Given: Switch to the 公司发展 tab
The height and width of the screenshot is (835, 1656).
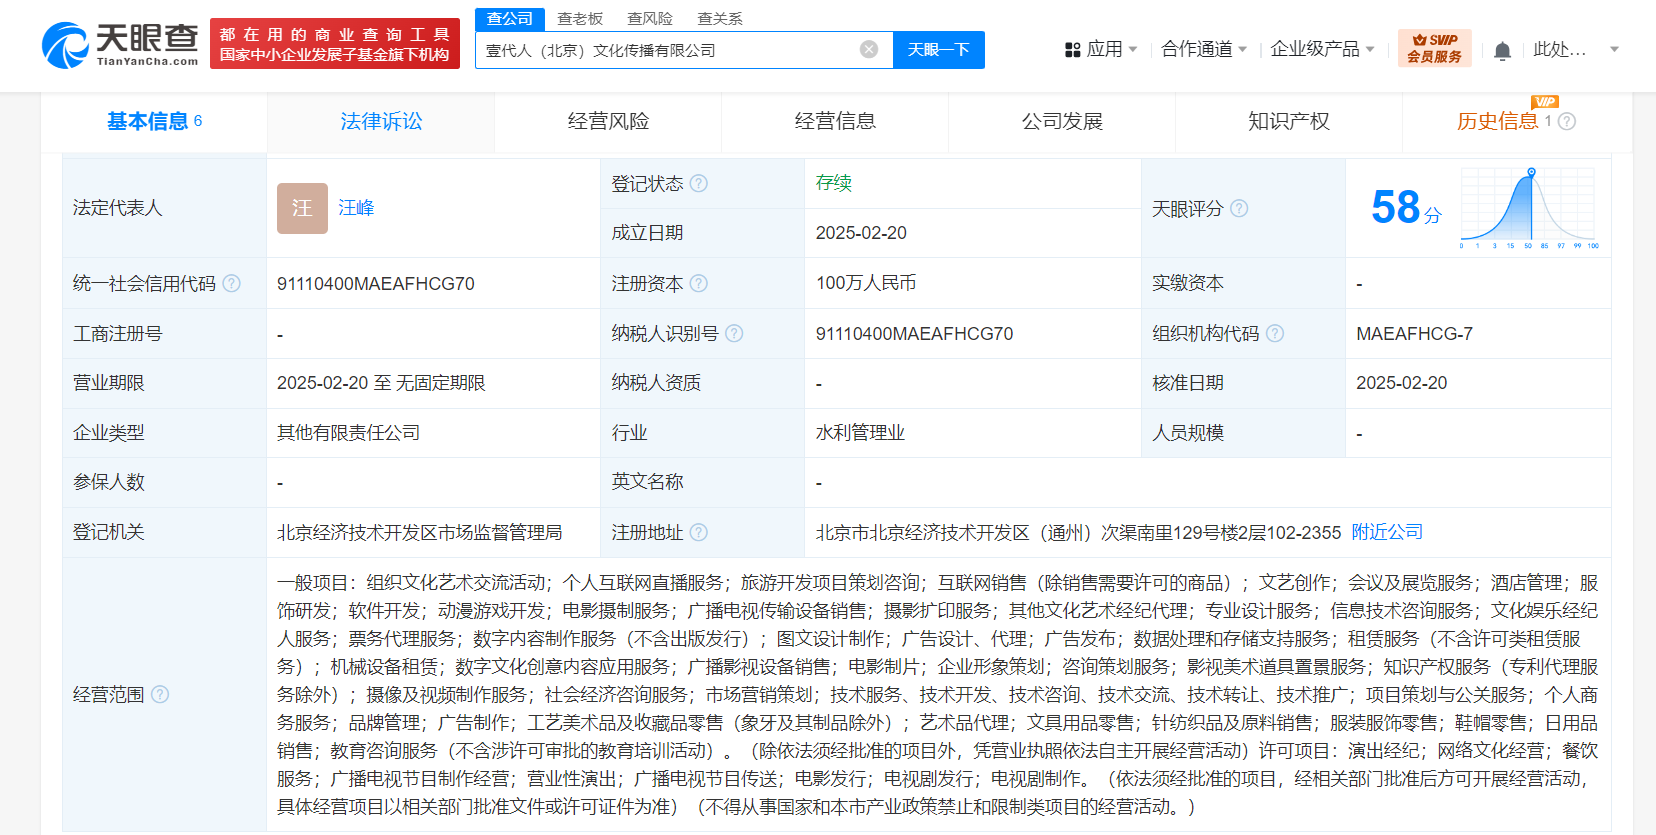Looking at the screenshot, I should pyautogui.click(x=1062, y=121).
